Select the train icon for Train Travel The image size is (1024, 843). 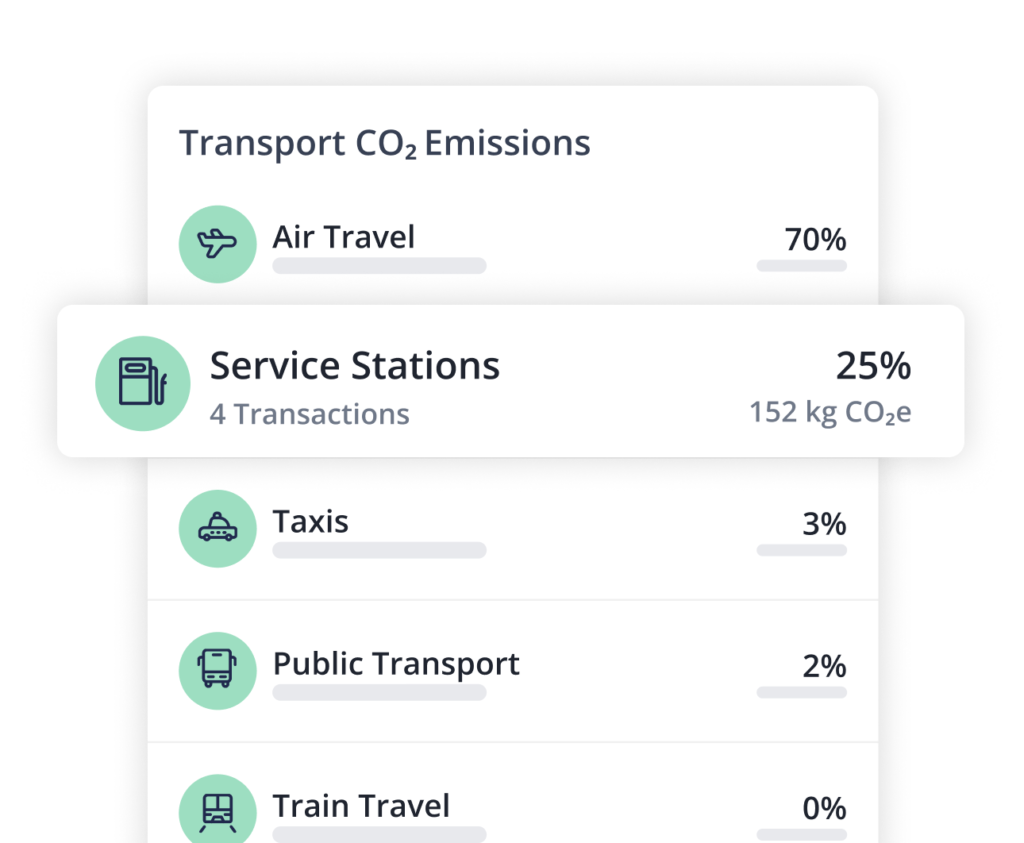point(217,810)
